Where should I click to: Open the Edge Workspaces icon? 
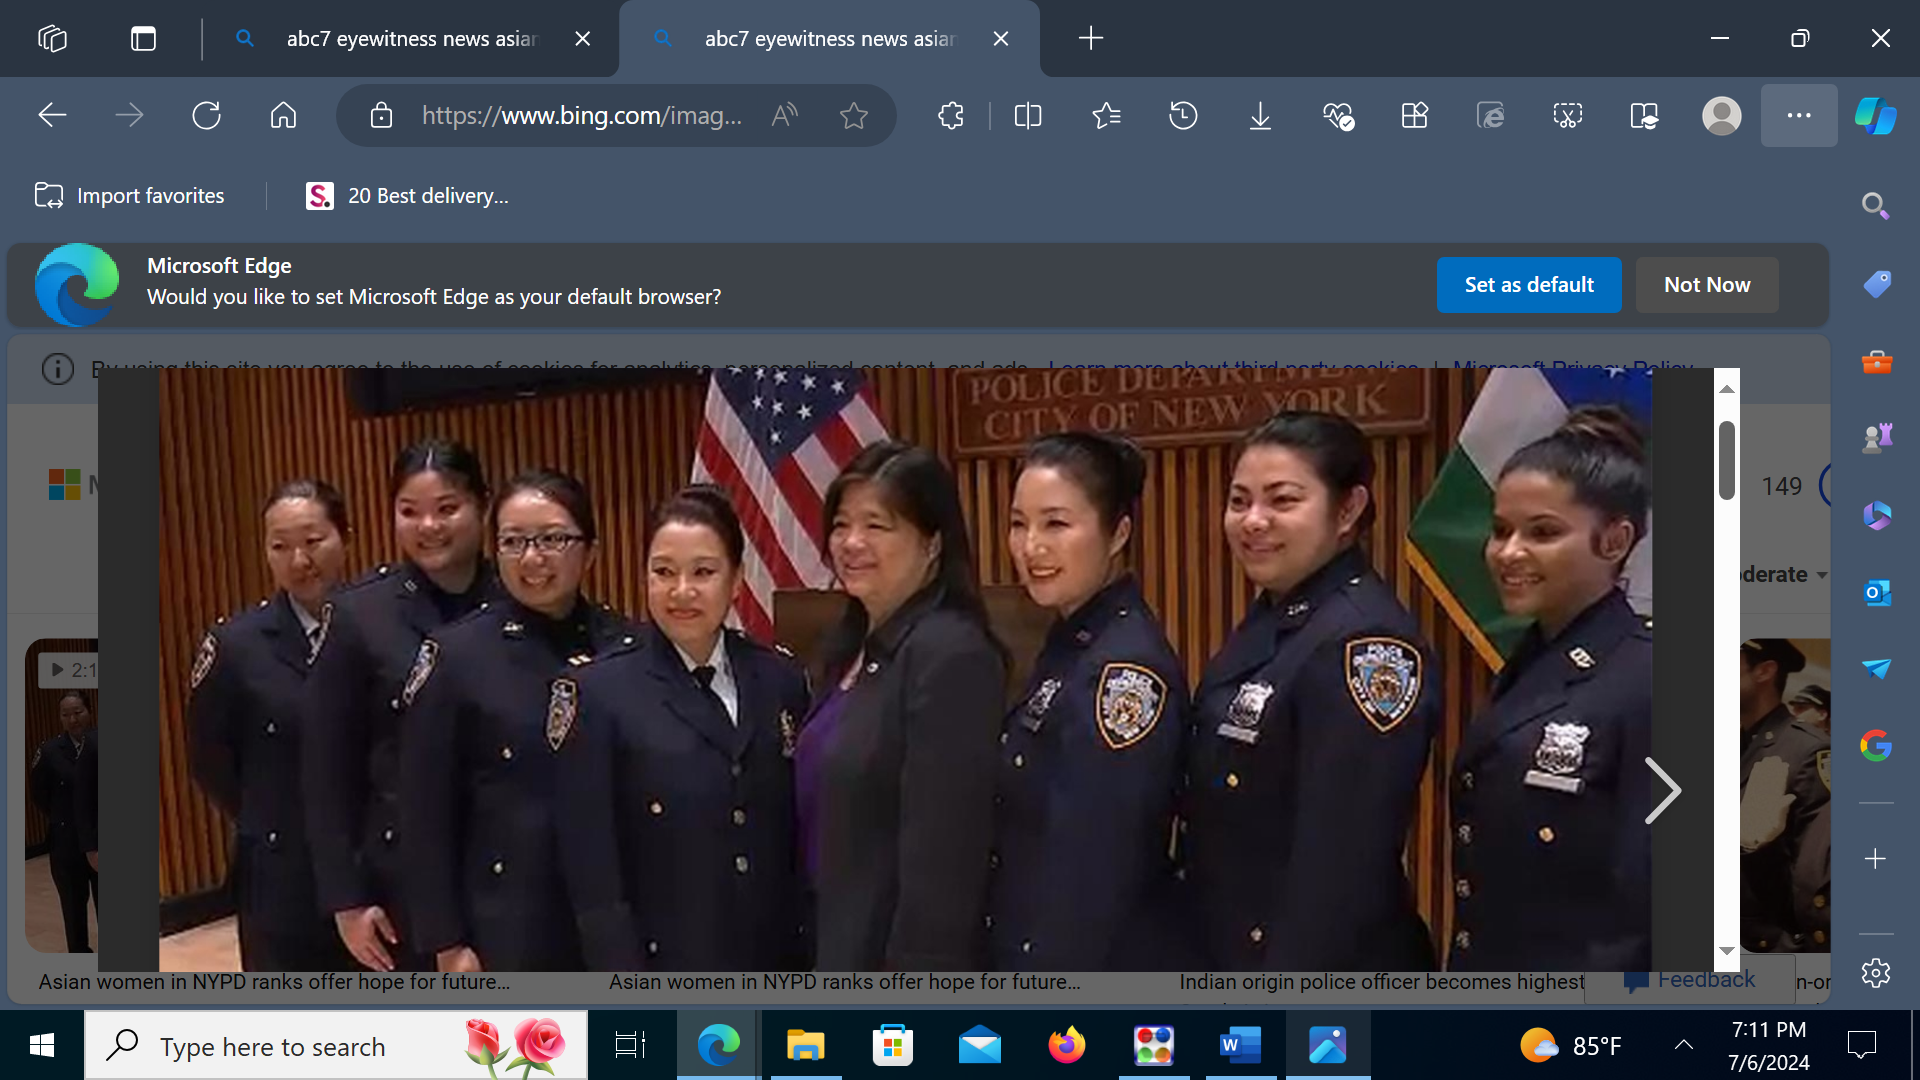[x=52, y=38]
